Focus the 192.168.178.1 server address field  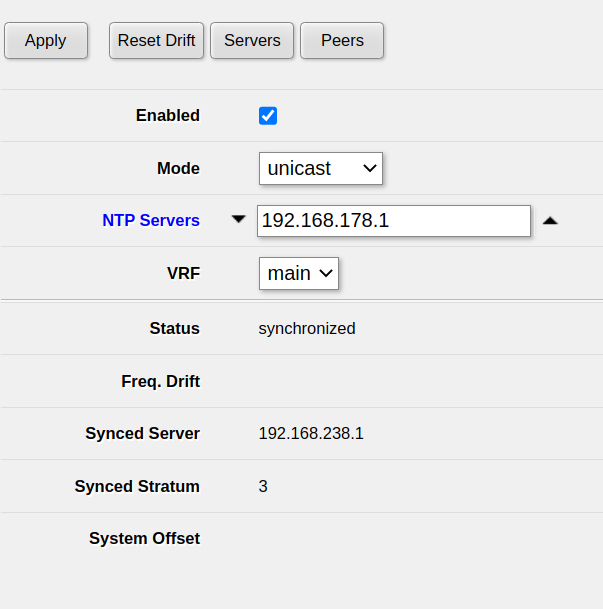(394, 221)
